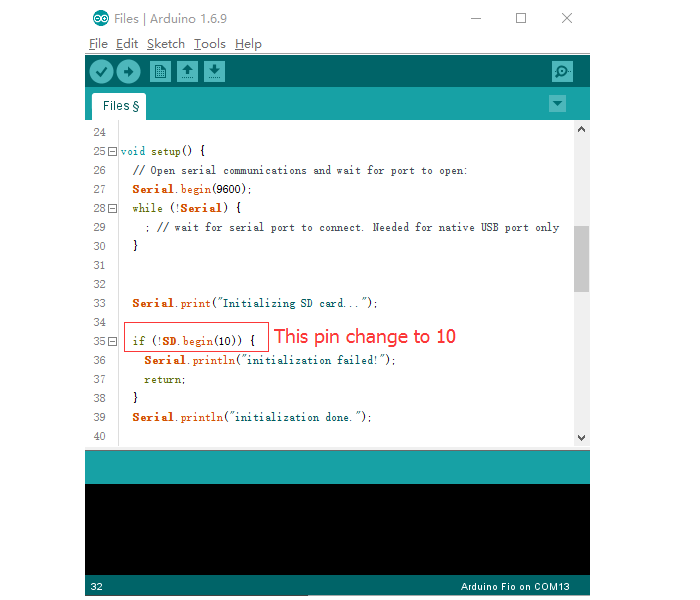The width and height of the screenshot is (700, 600).
Task: Create a new sketch with New icon
Action: [160, 71]
